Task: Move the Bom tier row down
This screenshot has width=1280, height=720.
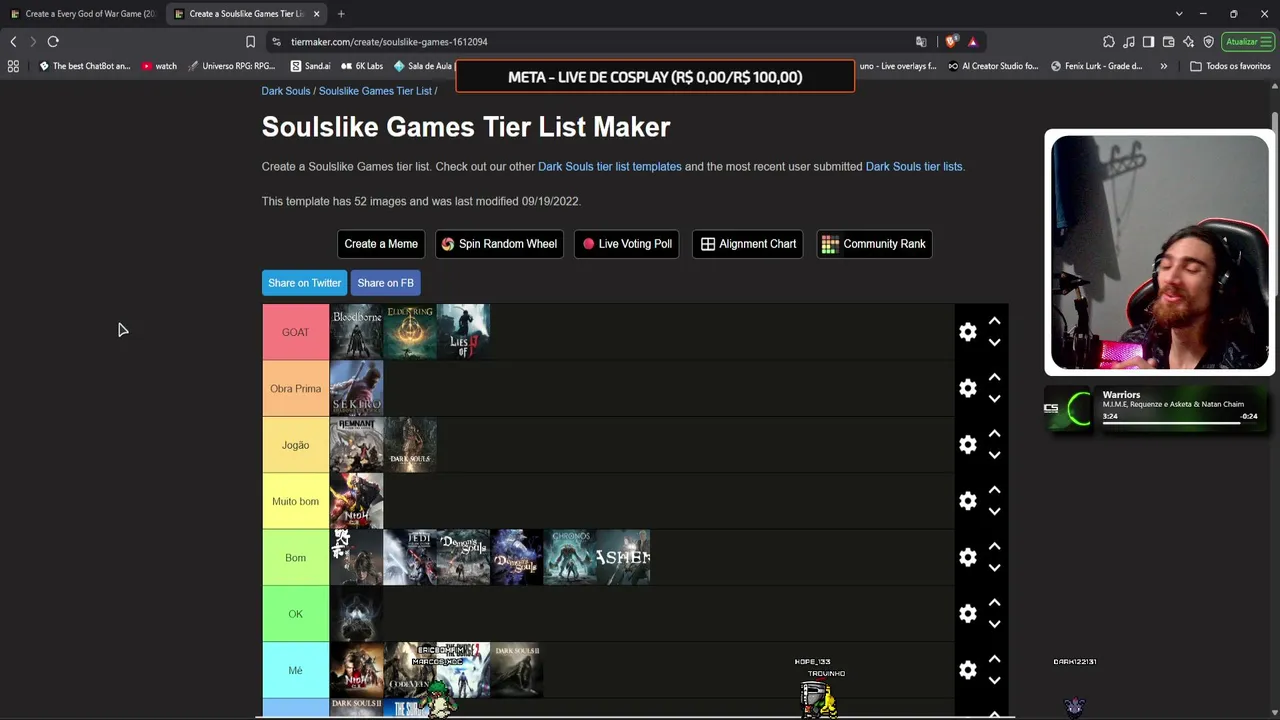Action: tap(994, 568)
